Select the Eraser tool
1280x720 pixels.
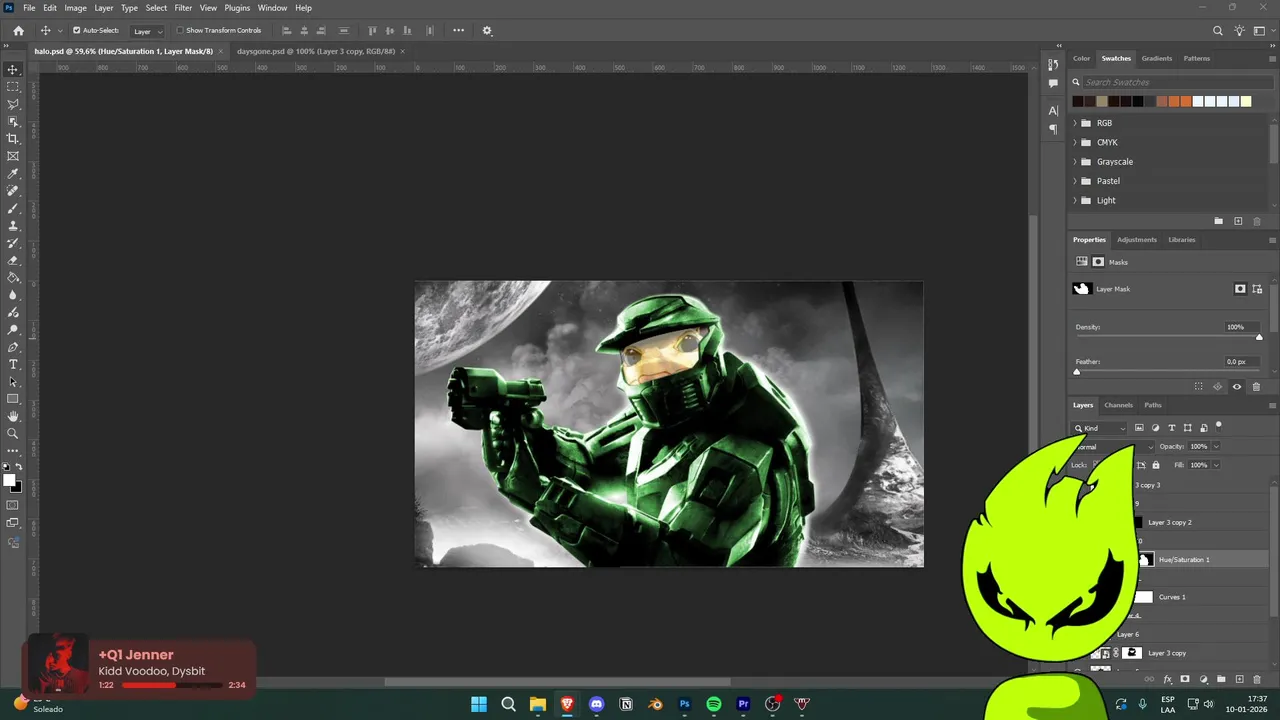13,260
